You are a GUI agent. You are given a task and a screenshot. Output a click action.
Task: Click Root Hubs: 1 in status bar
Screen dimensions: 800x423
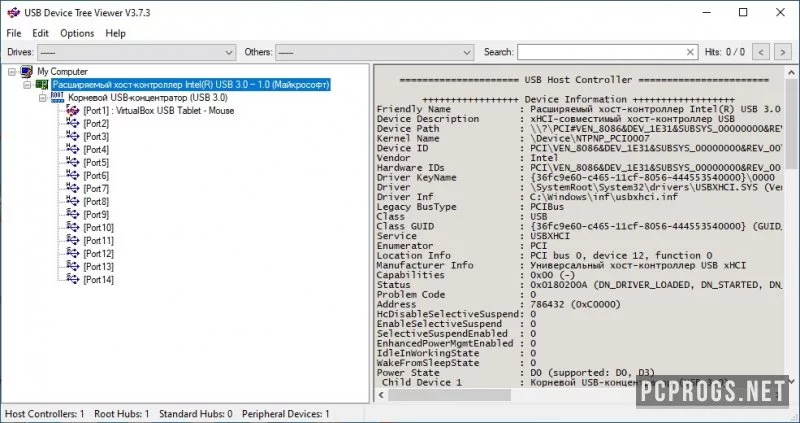(121, 414)
